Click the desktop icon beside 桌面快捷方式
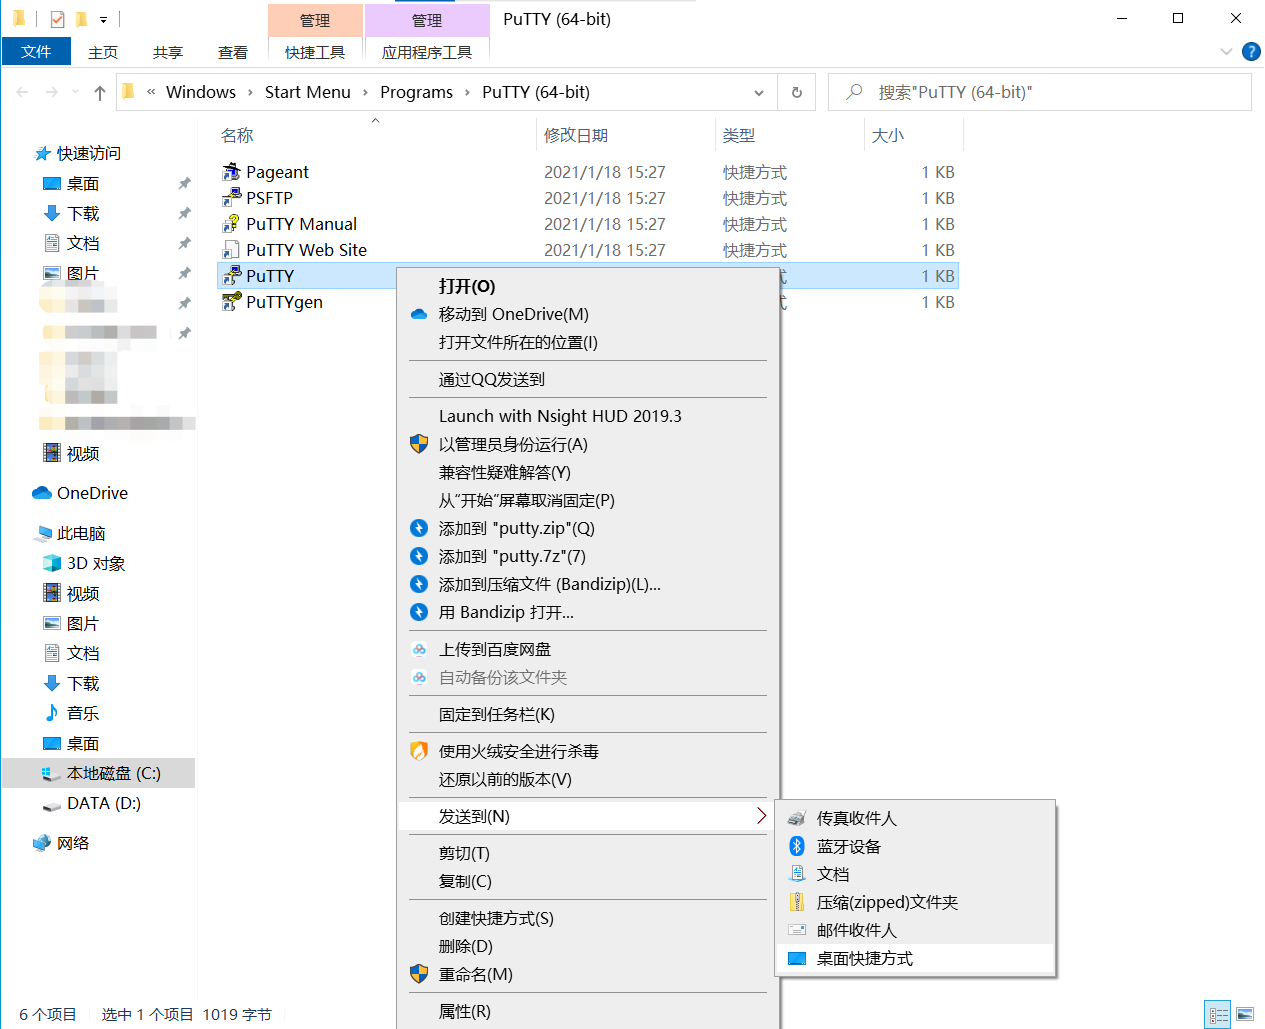The width and height of the screenshot is (1265, 1029). click(x=797, y=958)
